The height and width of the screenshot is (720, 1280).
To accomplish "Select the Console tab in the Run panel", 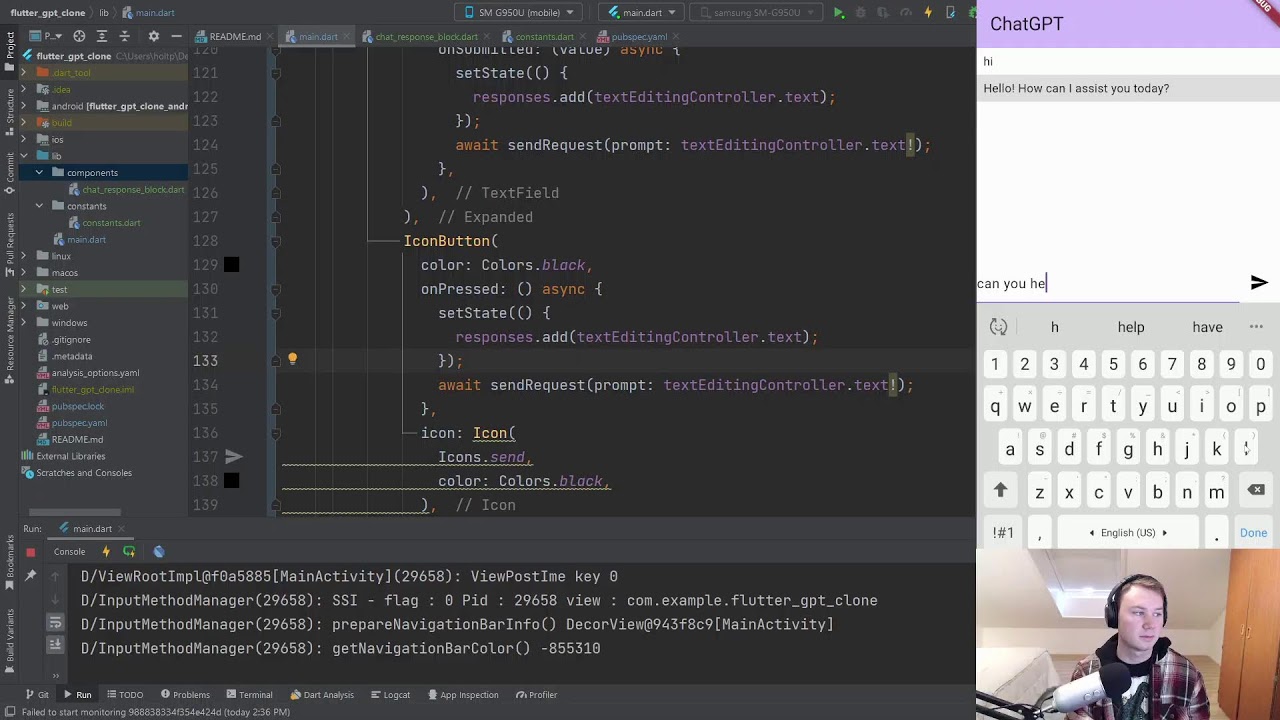I will [x=69, y=552].
